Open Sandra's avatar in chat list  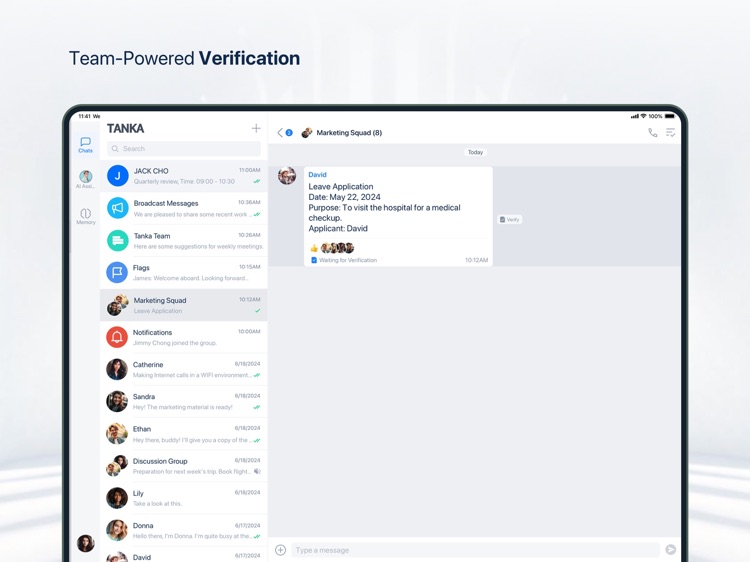click(x=117, y=401)
